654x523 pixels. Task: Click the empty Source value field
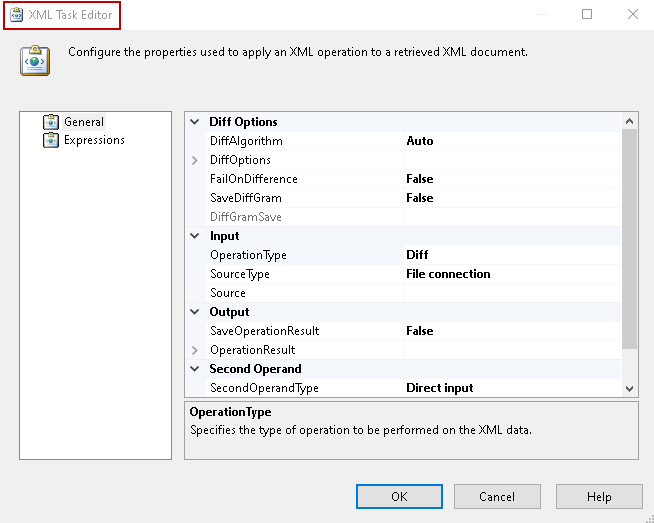pyautogui.click(x=512, y=293)
